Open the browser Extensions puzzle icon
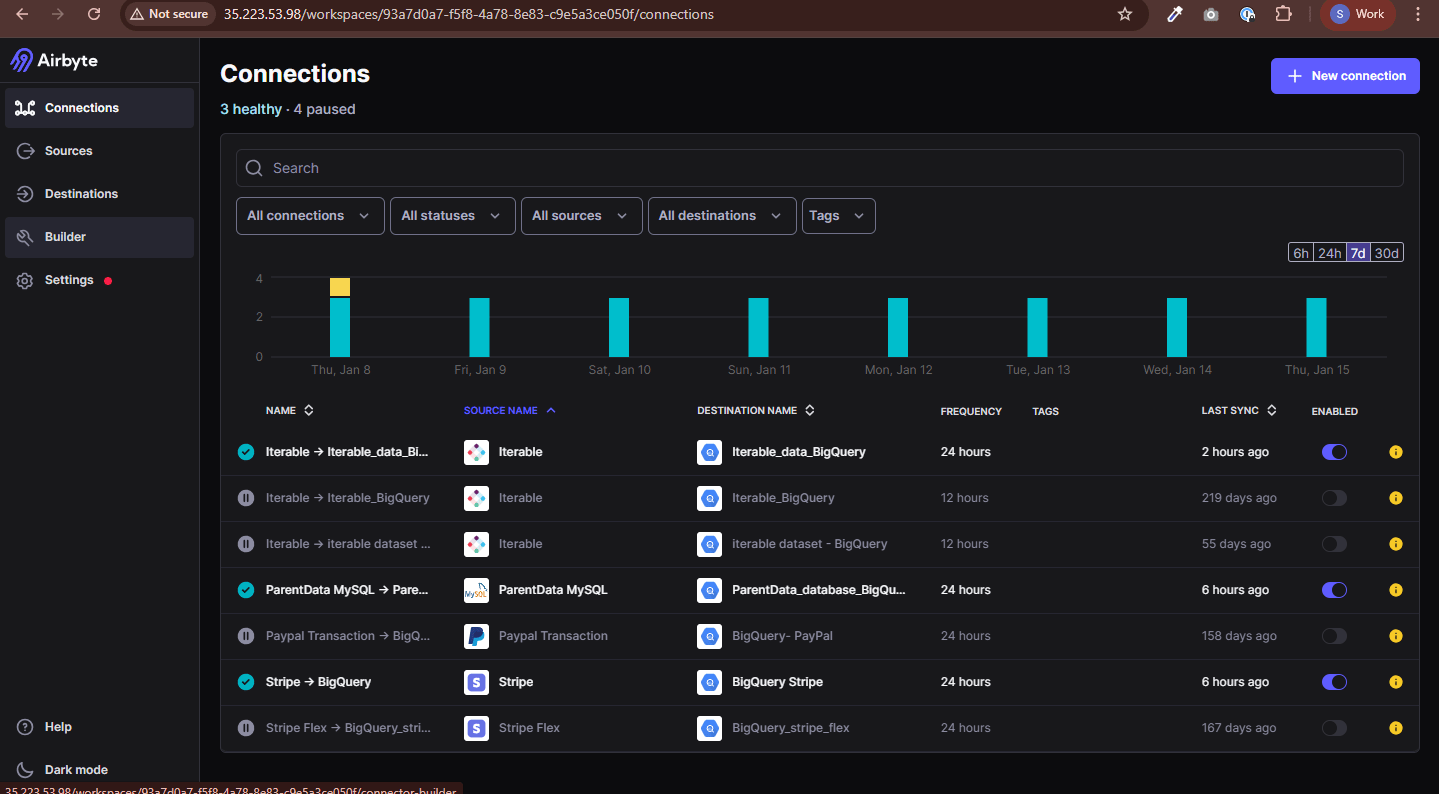The width and height of the screenshot is (1439, 794). point(1284,14)
